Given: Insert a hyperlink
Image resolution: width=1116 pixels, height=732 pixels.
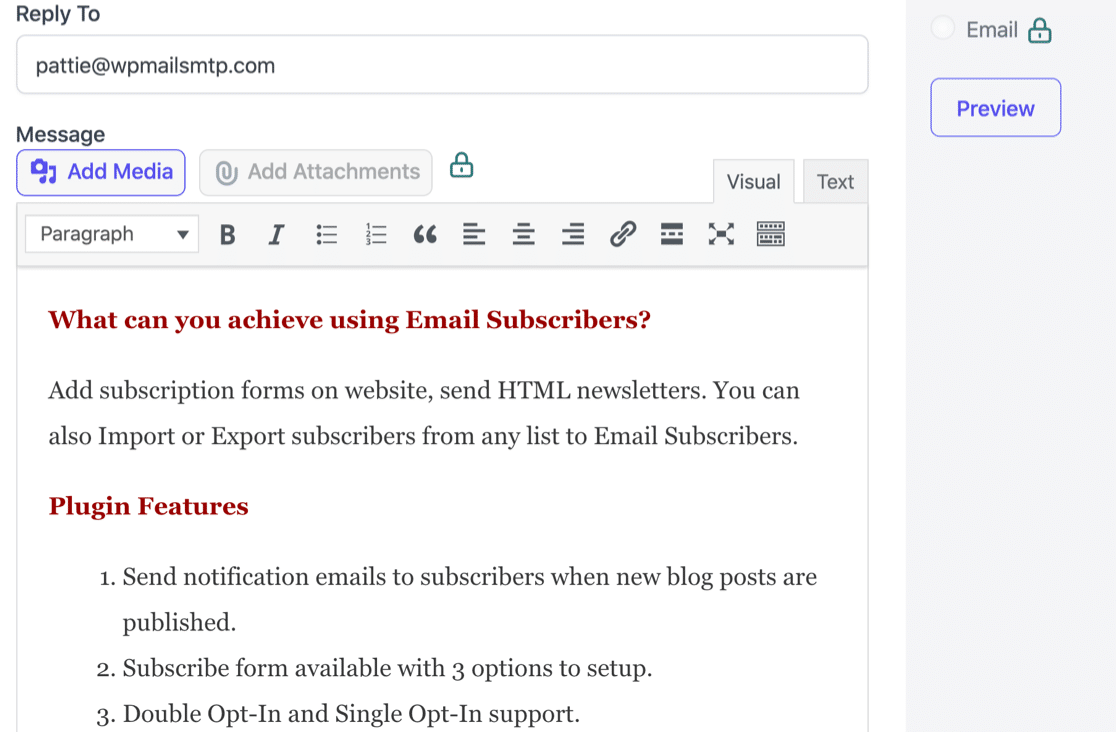Looking at the screenshot, I should tap(622, 234).
